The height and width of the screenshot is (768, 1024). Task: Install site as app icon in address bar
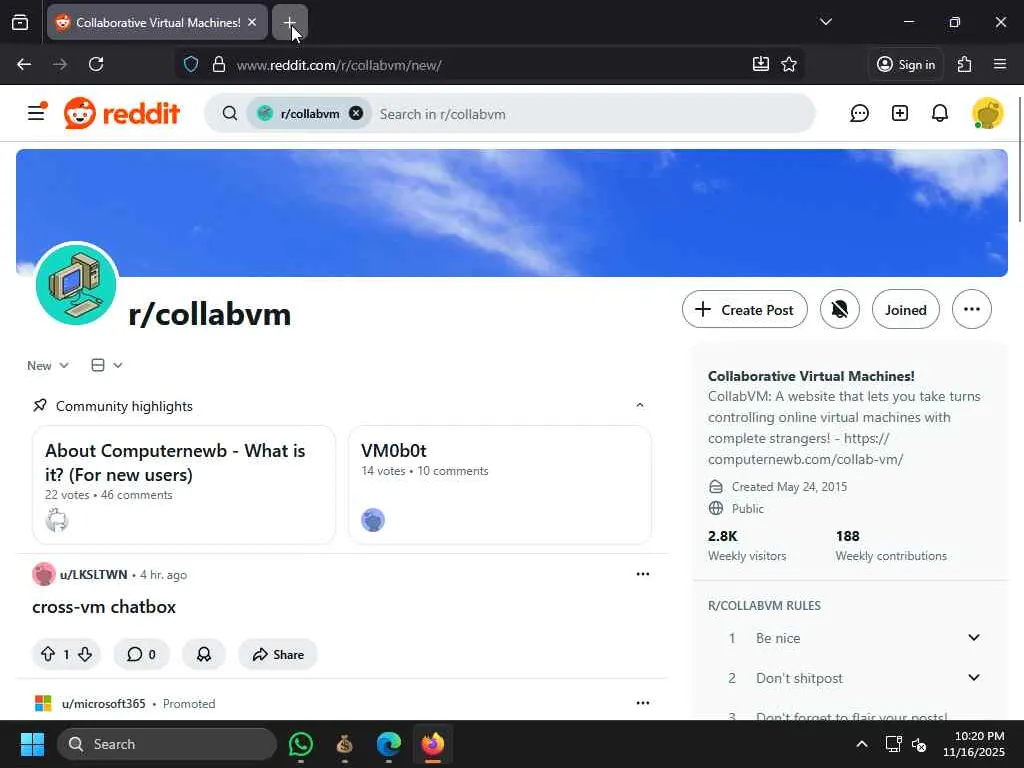click(760, 64)
